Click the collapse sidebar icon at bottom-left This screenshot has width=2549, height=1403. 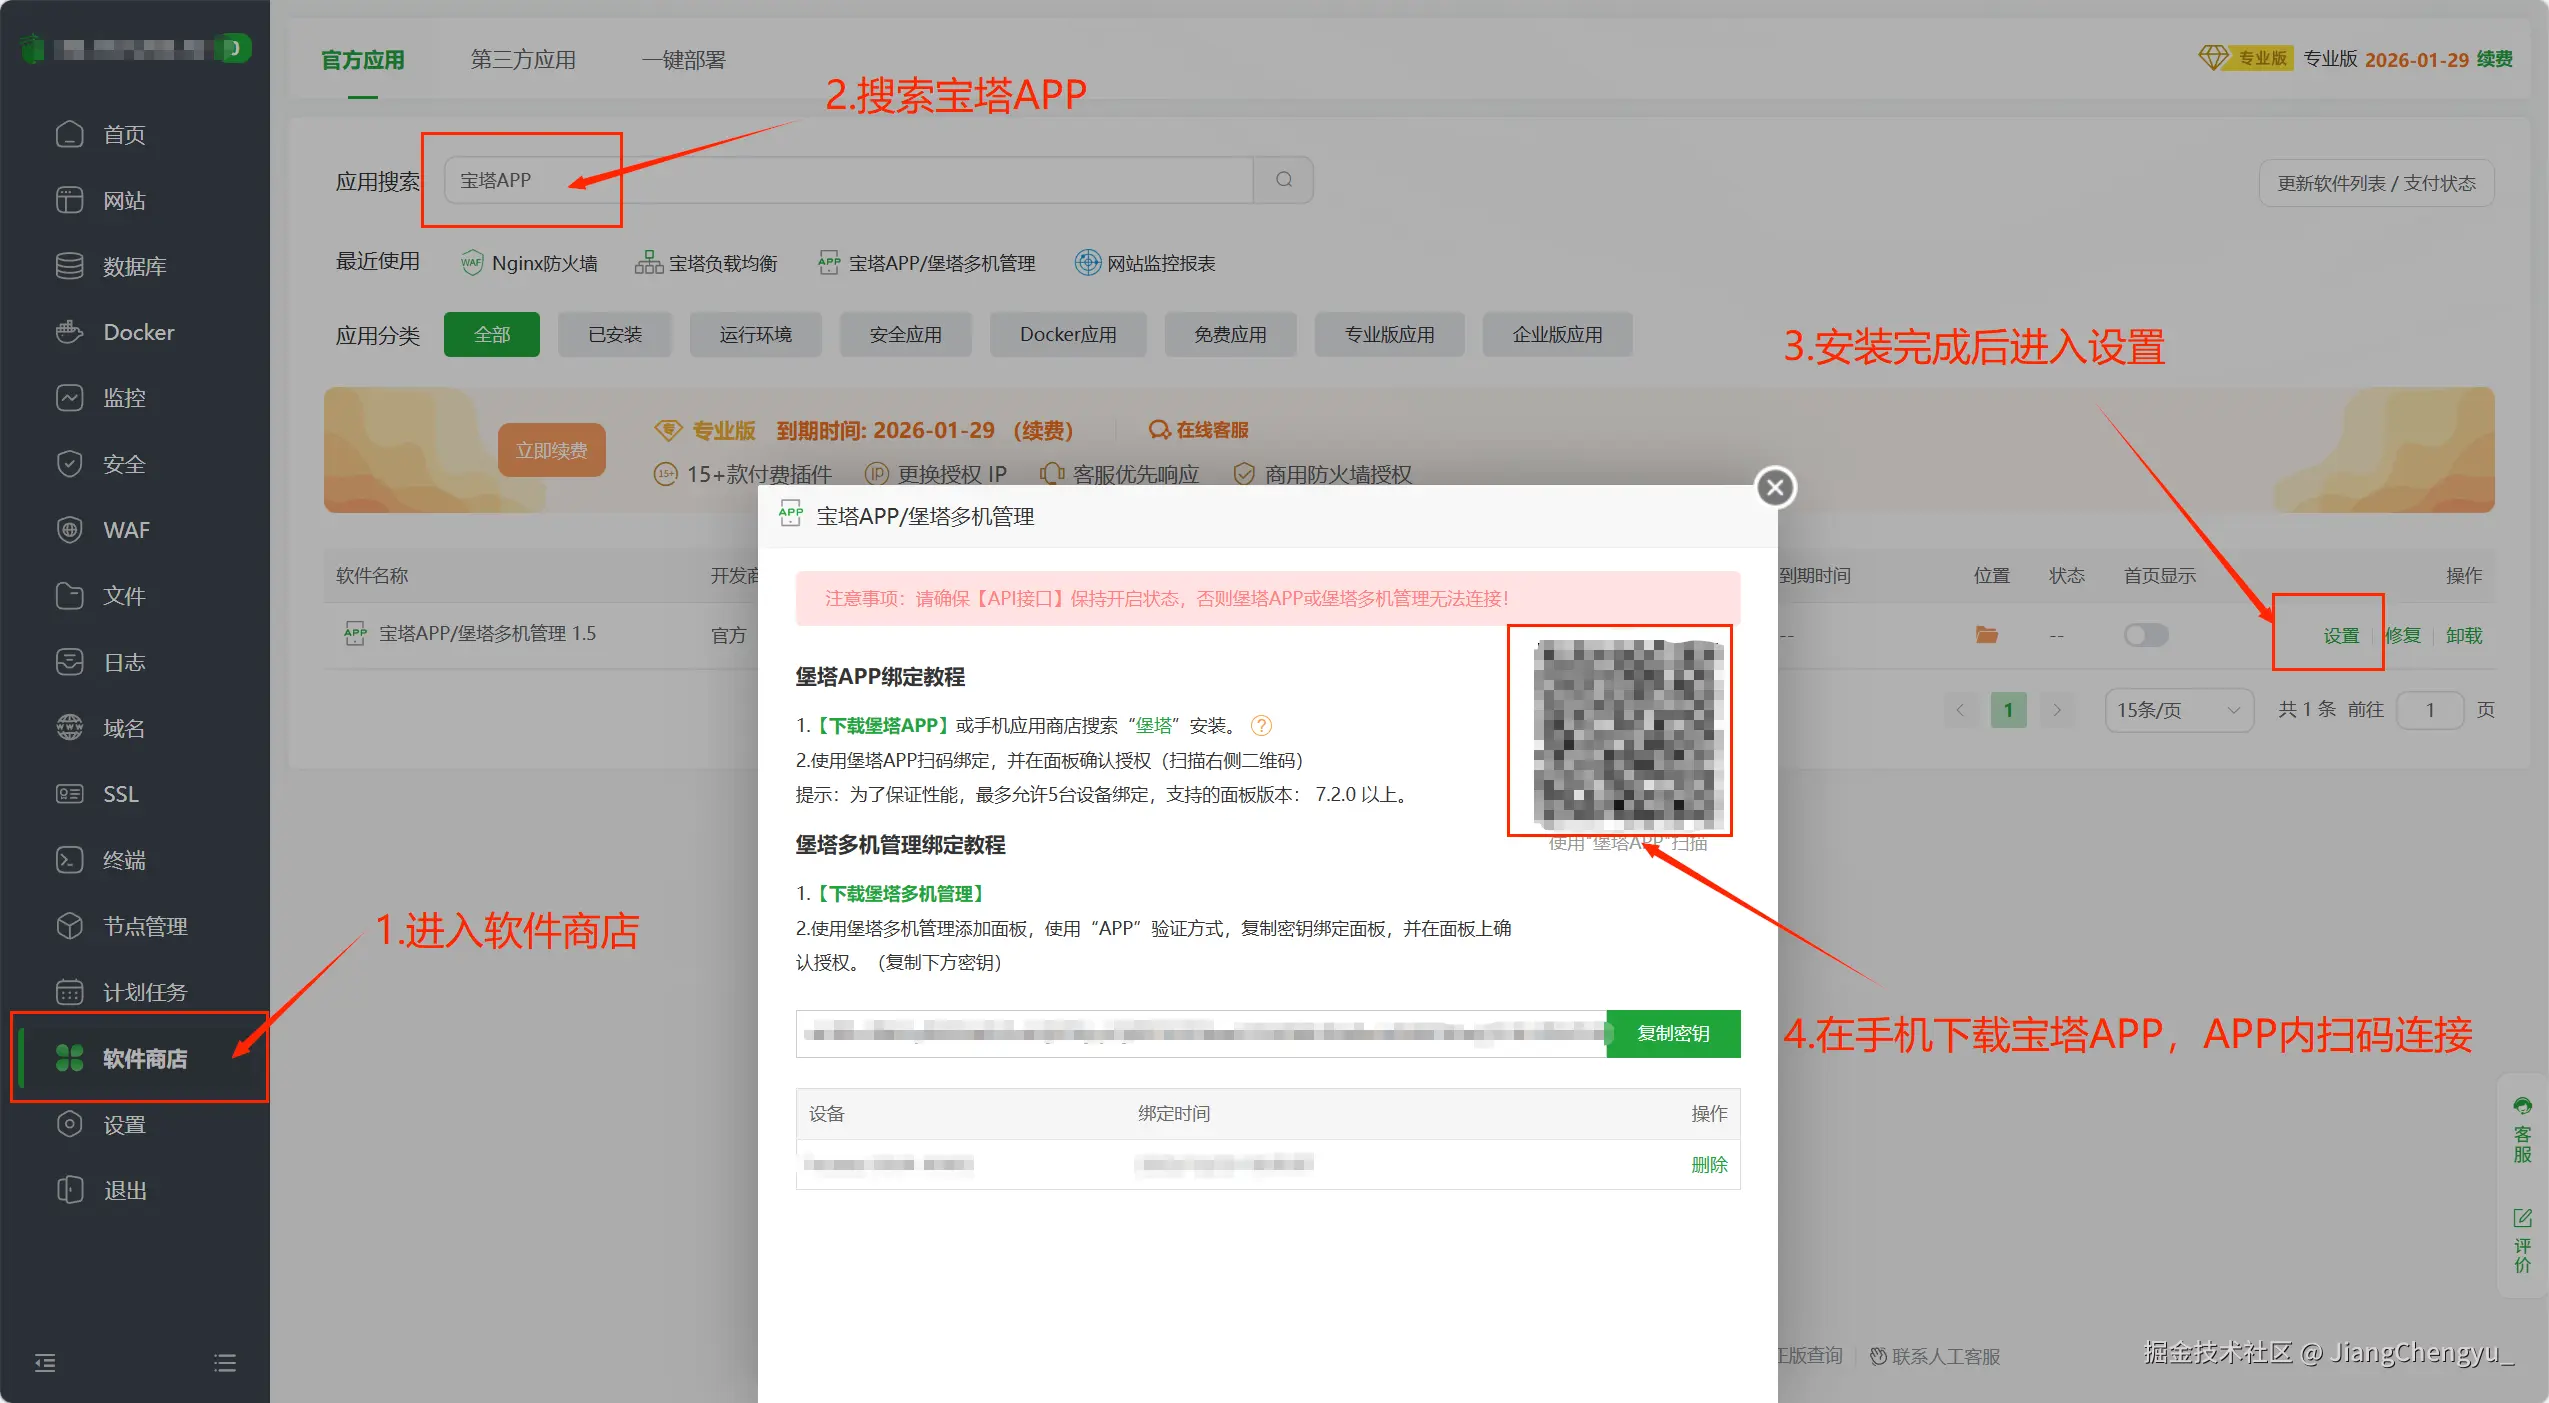45,1363
